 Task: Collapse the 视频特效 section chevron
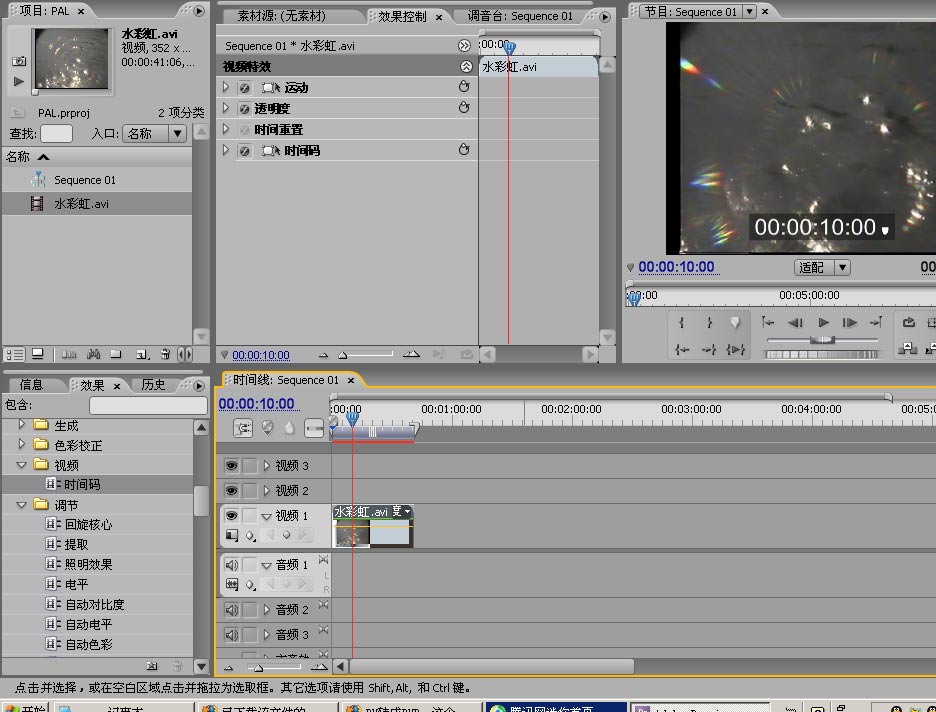[x=466, y=66]
